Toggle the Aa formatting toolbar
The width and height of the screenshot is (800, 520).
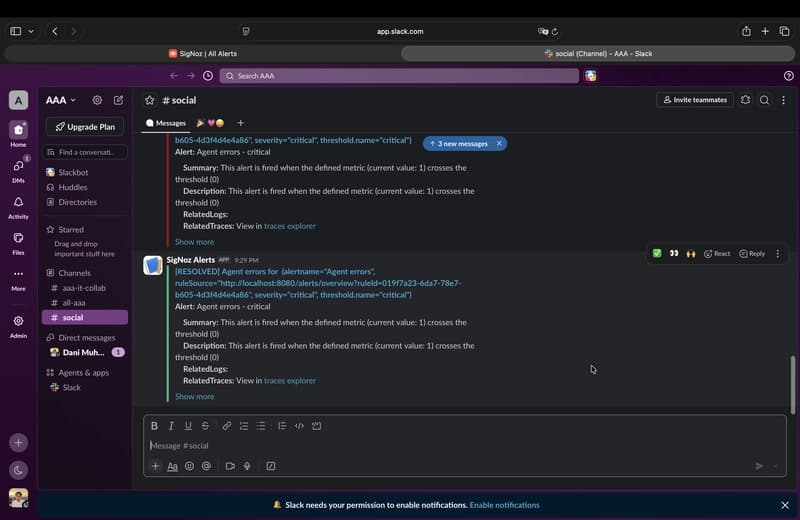click(x=172, y=466)
